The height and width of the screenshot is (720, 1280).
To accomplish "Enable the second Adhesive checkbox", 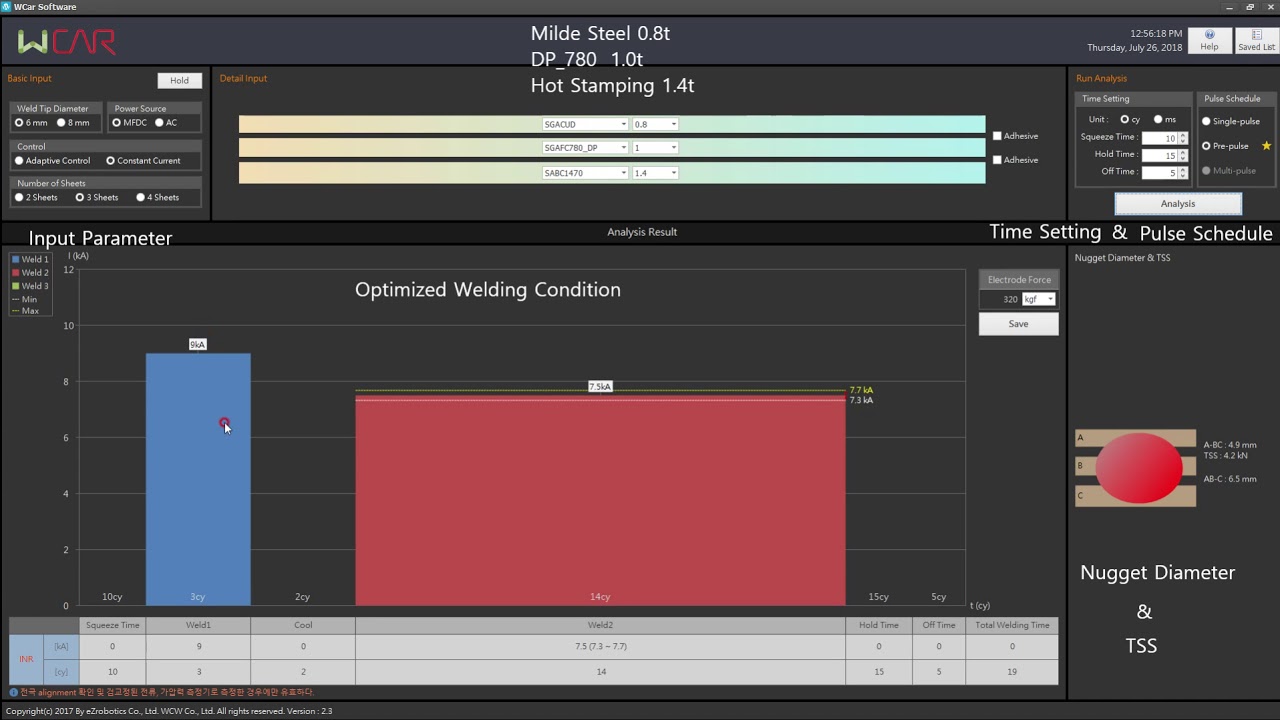I will [997, 160].
